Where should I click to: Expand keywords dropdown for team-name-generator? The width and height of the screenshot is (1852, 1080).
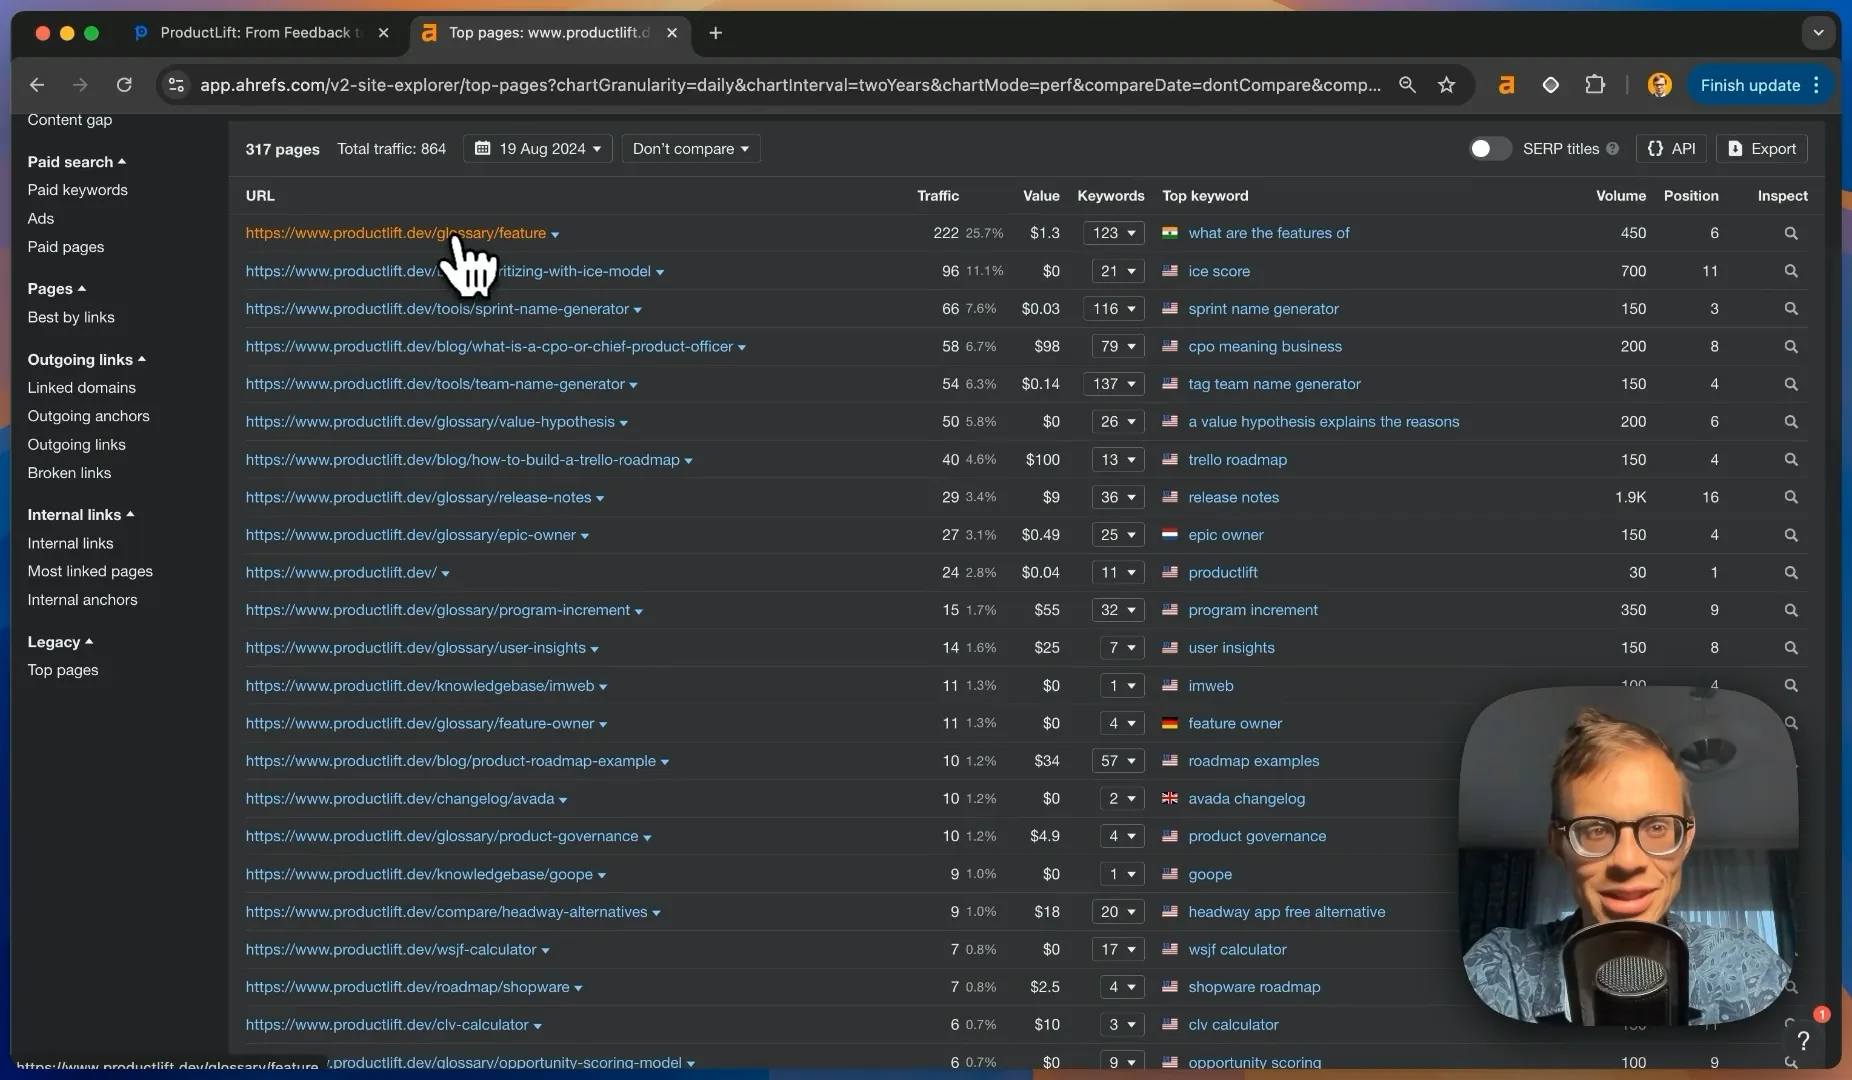point(1113,384)
